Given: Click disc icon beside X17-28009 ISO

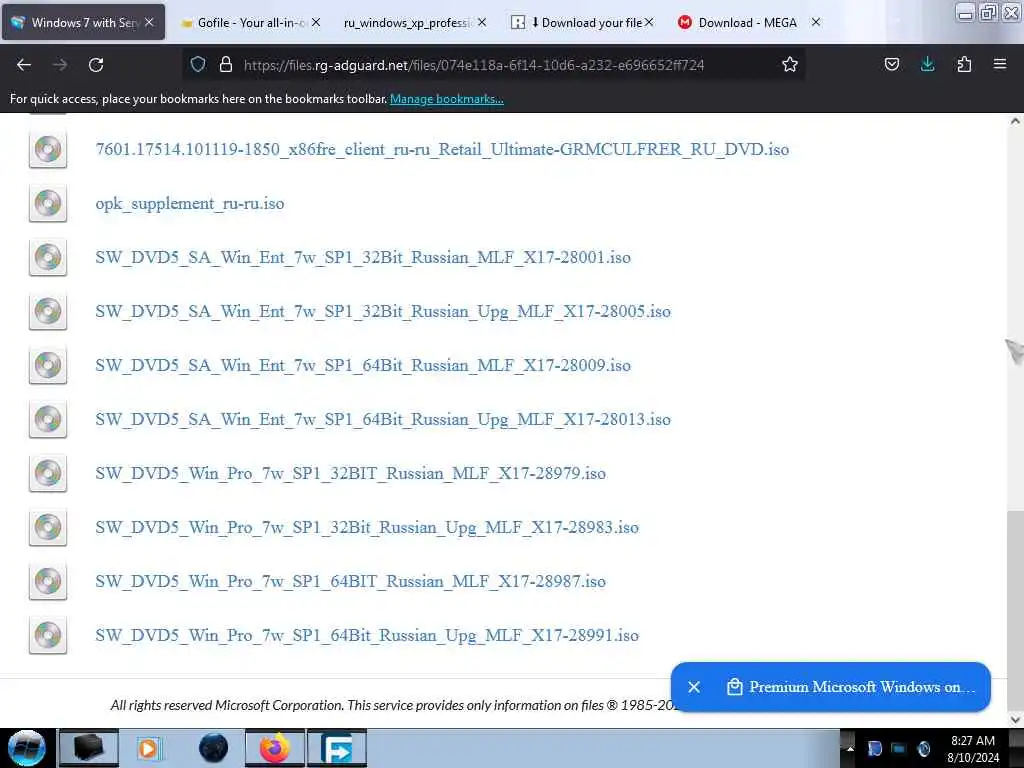Looking at the screenshot, I should click(48, 365).
